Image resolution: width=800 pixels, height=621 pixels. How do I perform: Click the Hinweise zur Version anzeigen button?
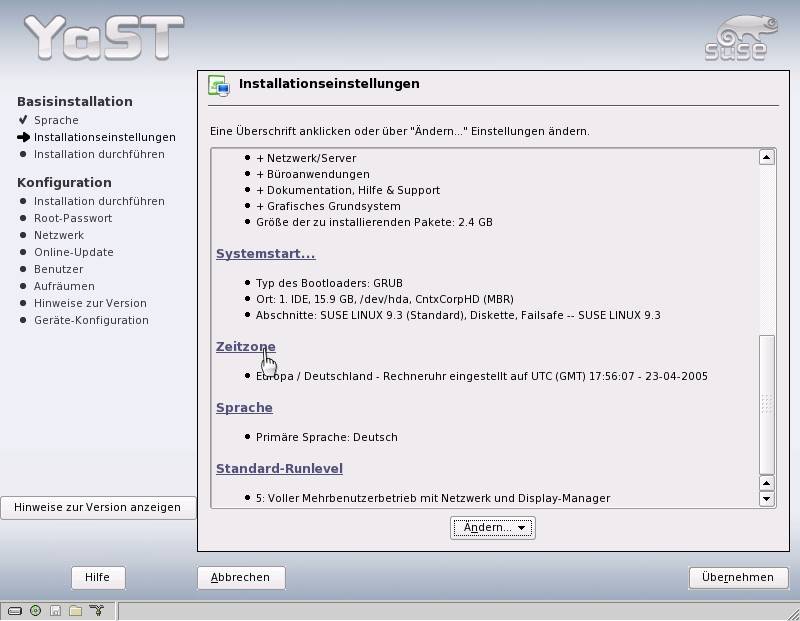97,508
